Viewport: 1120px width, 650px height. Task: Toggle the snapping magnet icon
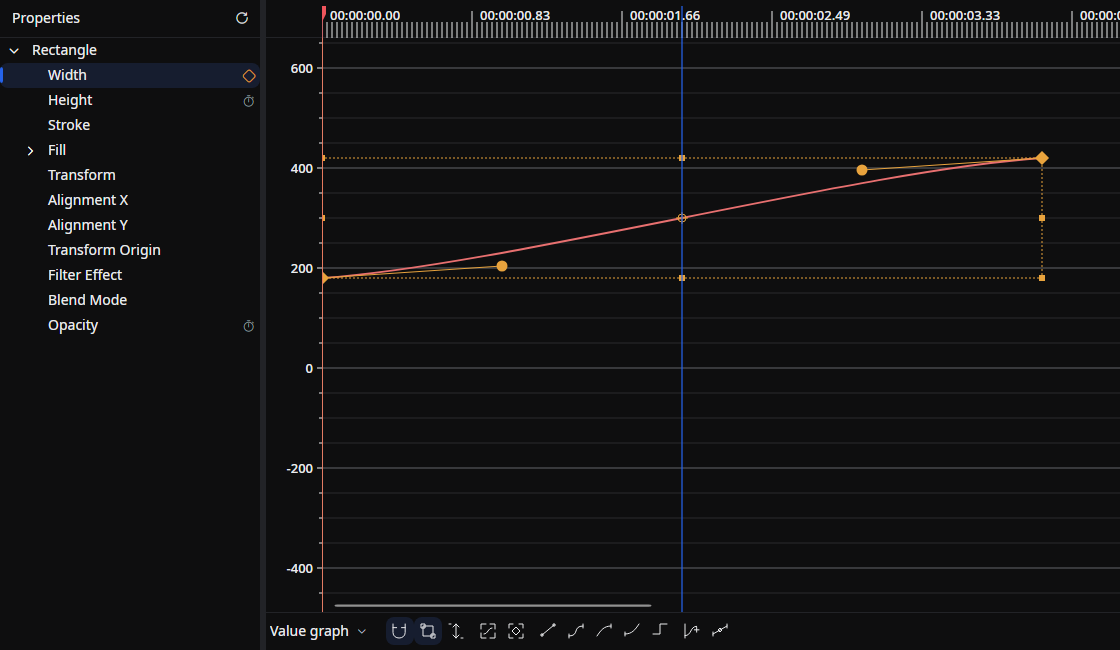399,631
